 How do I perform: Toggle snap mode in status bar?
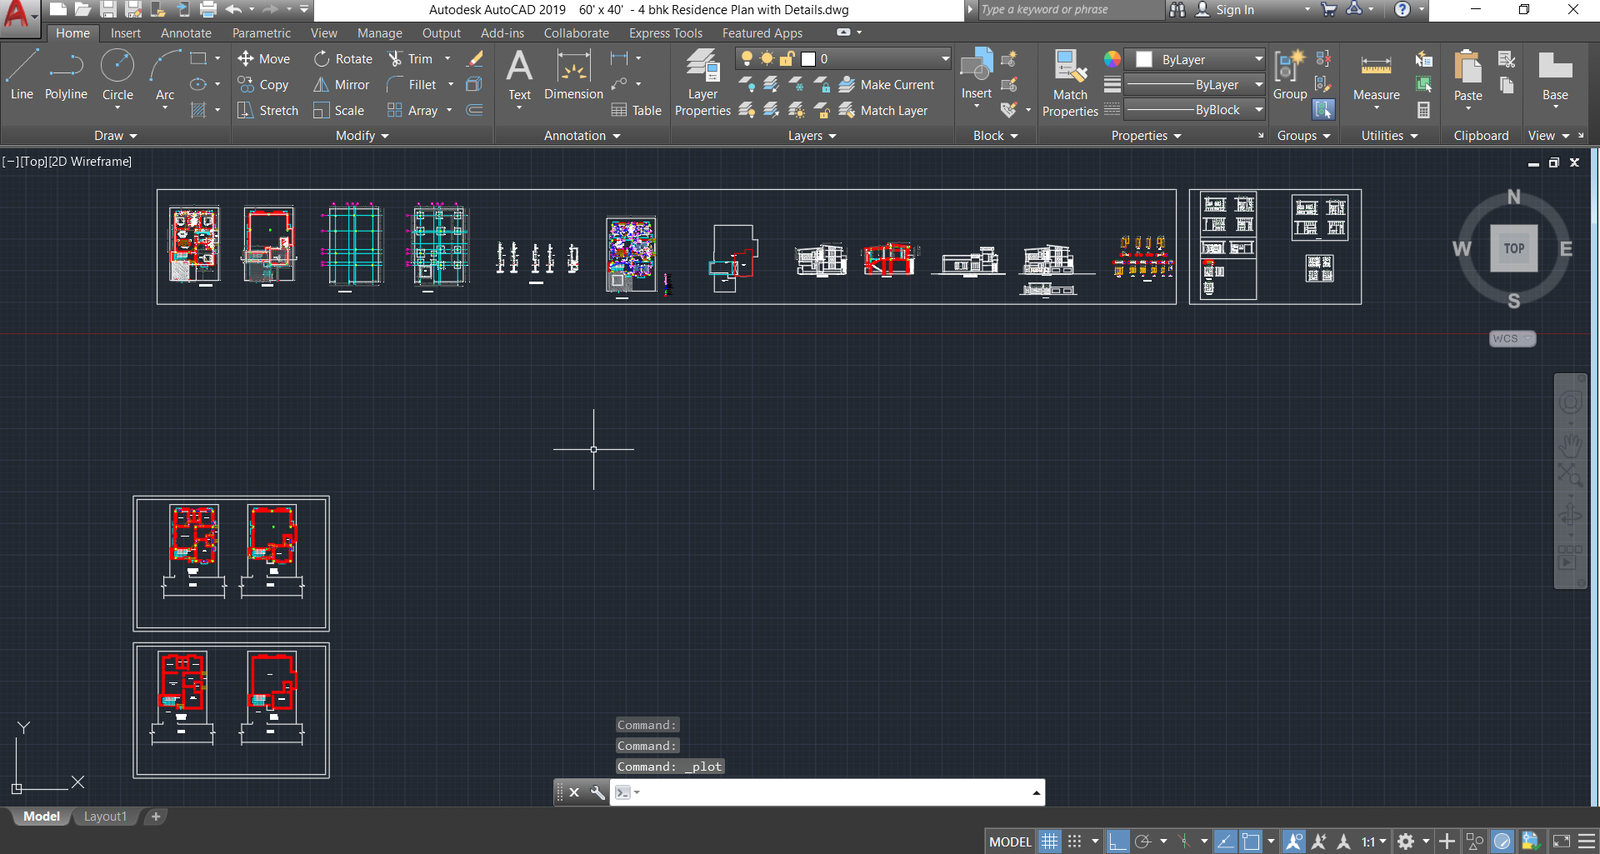[1075, 841]
